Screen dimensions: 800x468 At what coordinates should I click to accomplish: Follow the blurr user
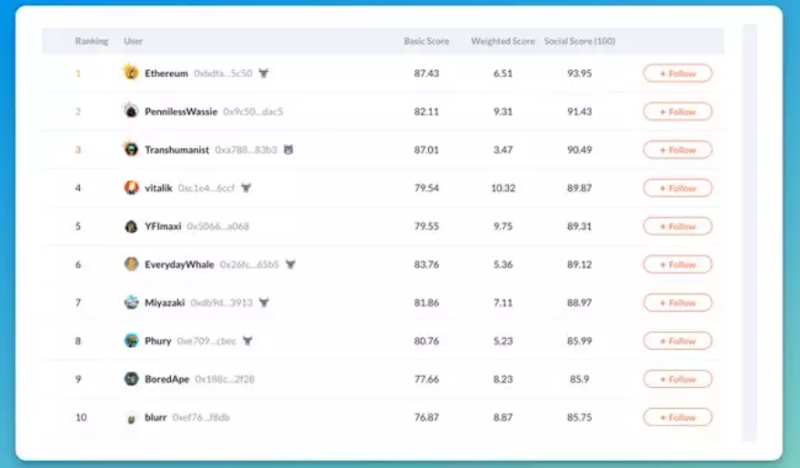coord(677,417)
